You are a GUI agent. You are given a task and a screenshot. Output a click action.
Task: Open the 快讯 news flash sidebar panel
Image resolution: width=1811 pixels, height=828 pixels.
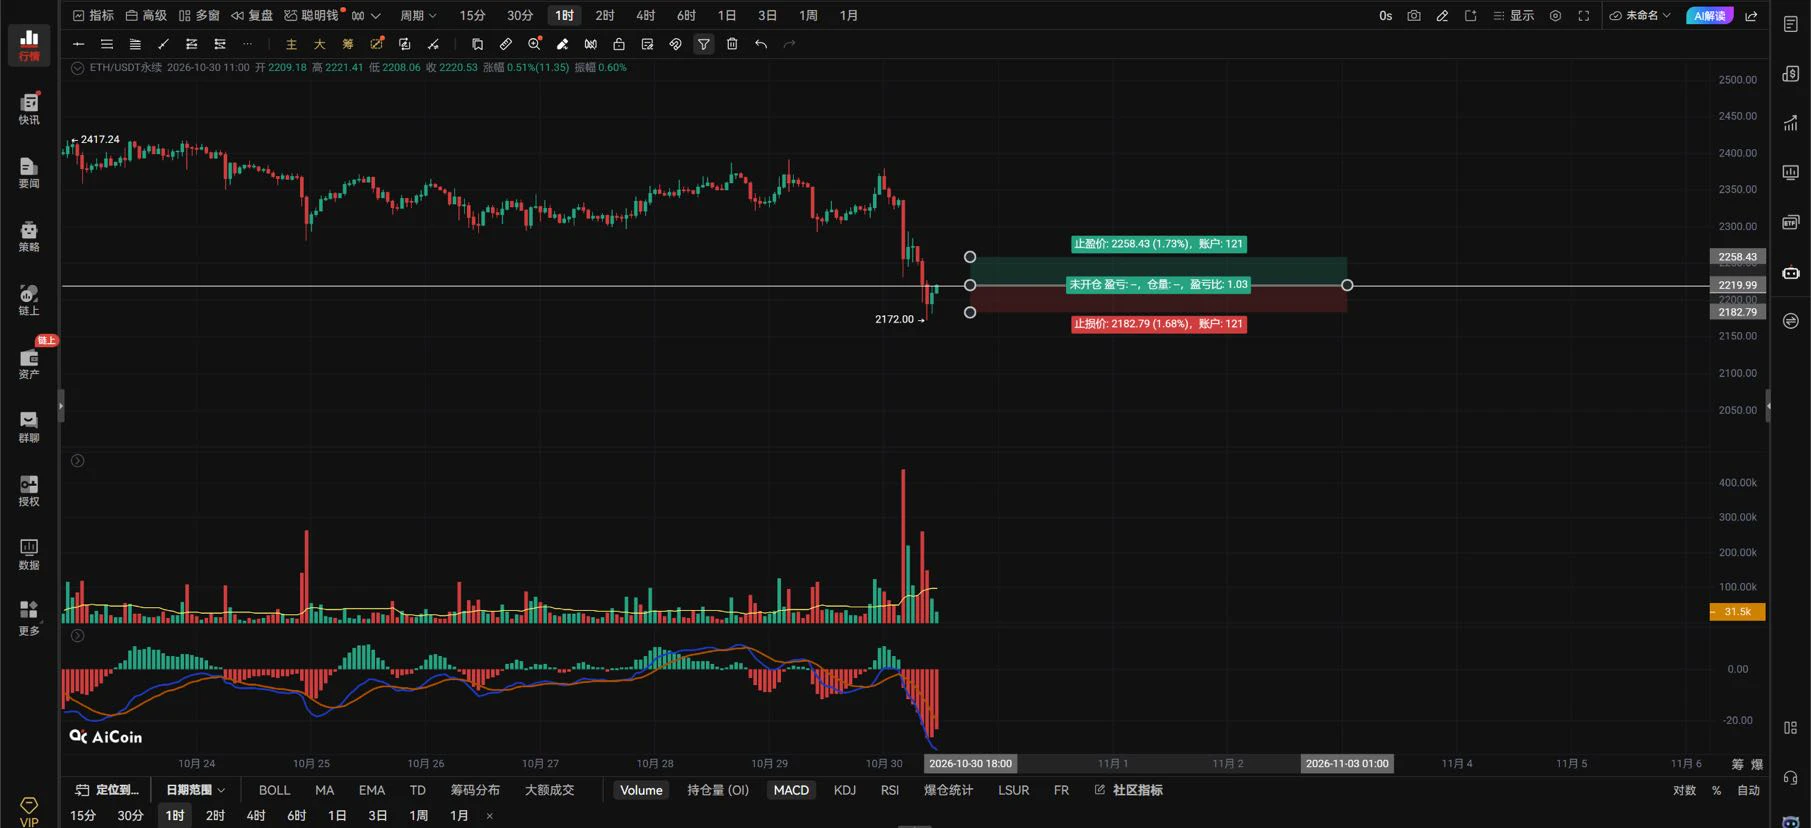pos(29,109)
